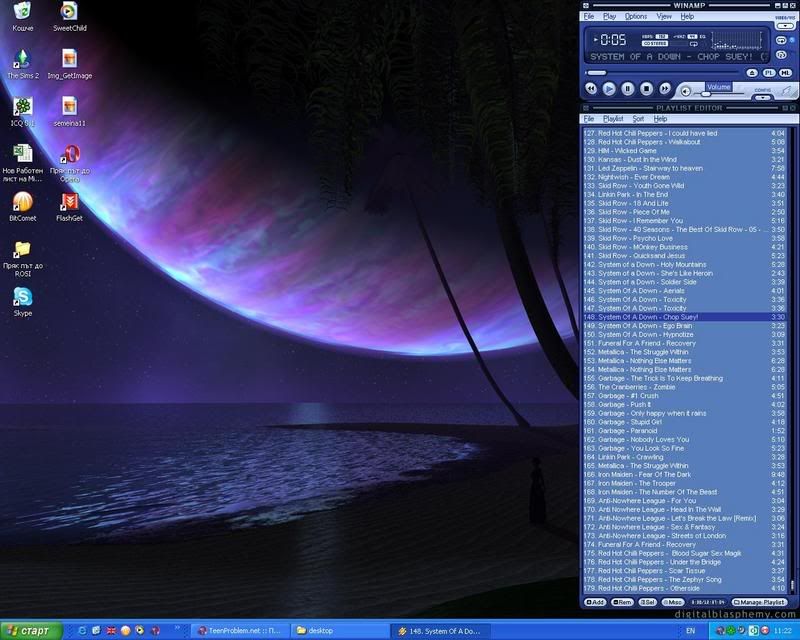Image resolution: width=800 pixels, height=640 pixels.
Task: Open Sort menu in Playlist Editor
Action: (638, 119)
